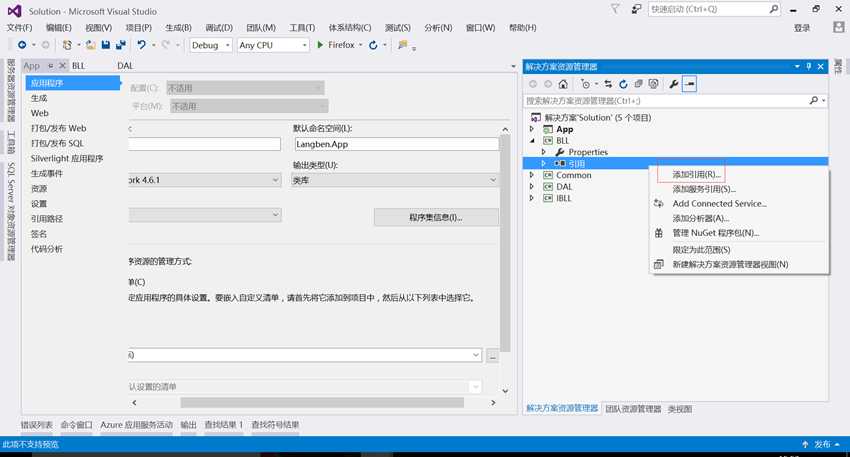Viewport: 850px width, 457px height.
Task: Open target framework dropdown showing 4.6.1
Action: [205, 180]
